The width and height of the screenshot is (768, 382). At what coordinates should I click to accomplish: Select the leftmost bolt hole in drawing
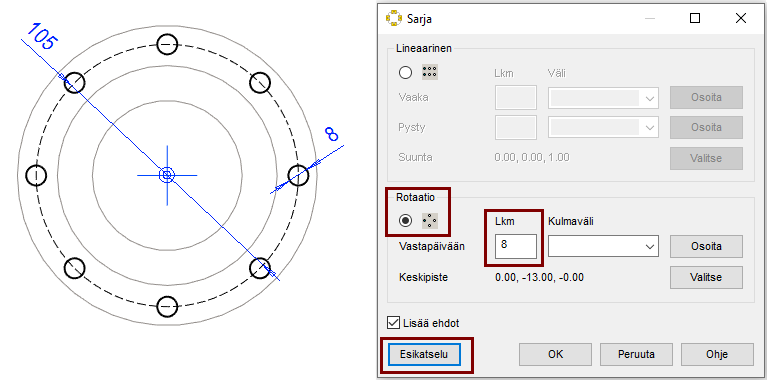pos(36,175)
